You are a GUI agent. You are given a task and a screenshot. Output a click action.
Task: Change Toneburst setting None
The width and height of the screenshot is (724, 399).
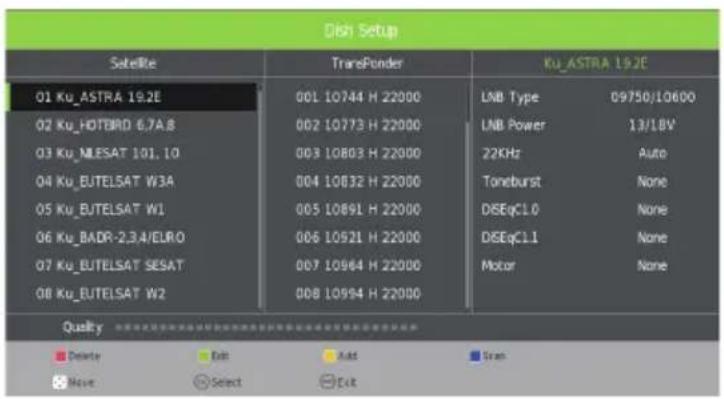click(x=652, y=181)
